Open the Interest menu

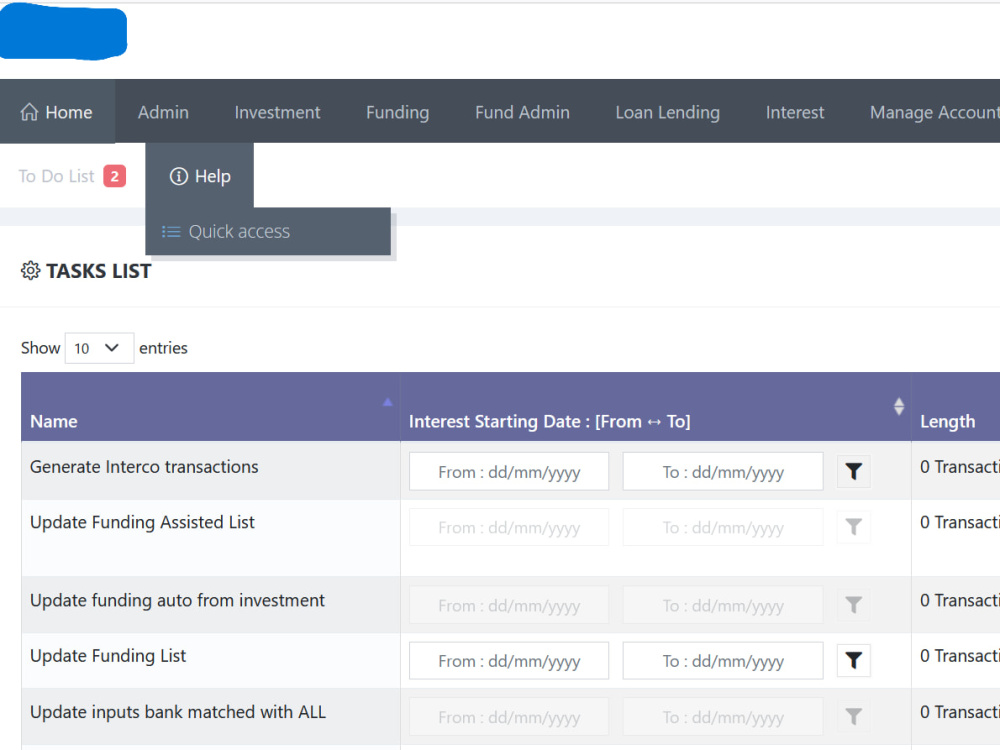pos(795,112)
